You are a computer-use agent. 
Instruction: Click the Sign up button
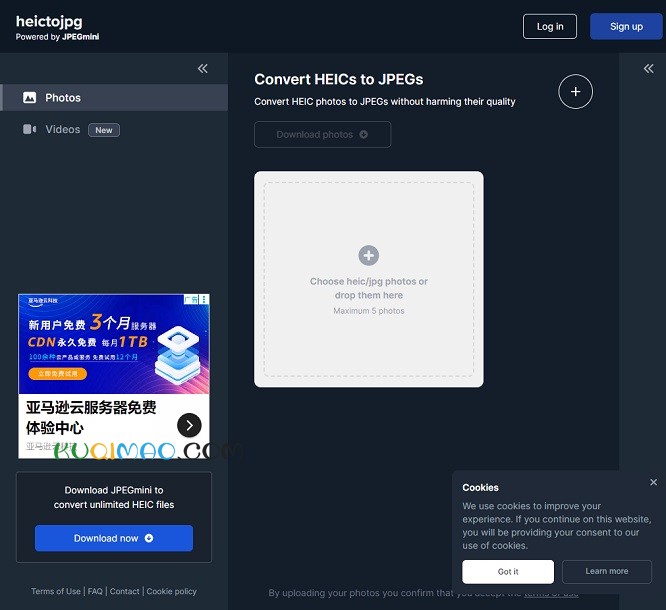626,26
